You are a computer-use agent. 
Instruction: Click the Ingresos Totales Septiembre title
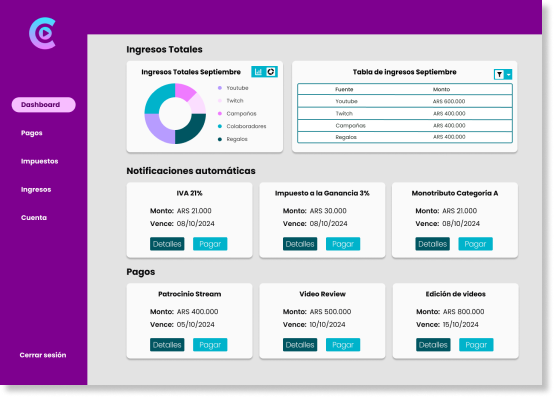pyautogui.click(x=191, y=72)
